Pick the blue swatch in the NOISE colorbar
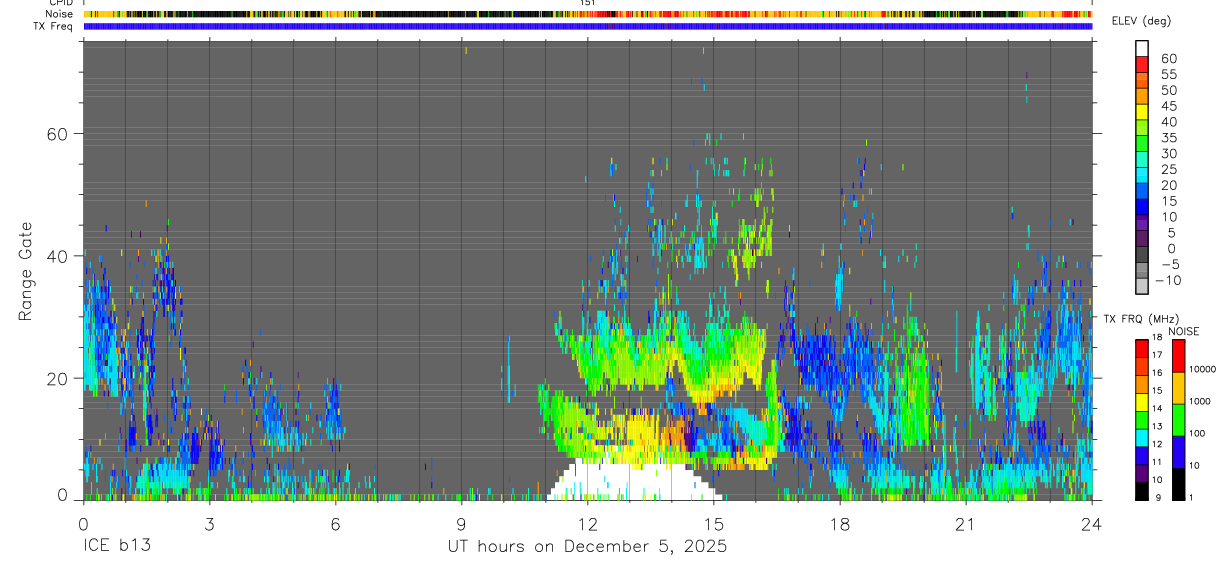The image size is (1228, 567). [1179, 451]
